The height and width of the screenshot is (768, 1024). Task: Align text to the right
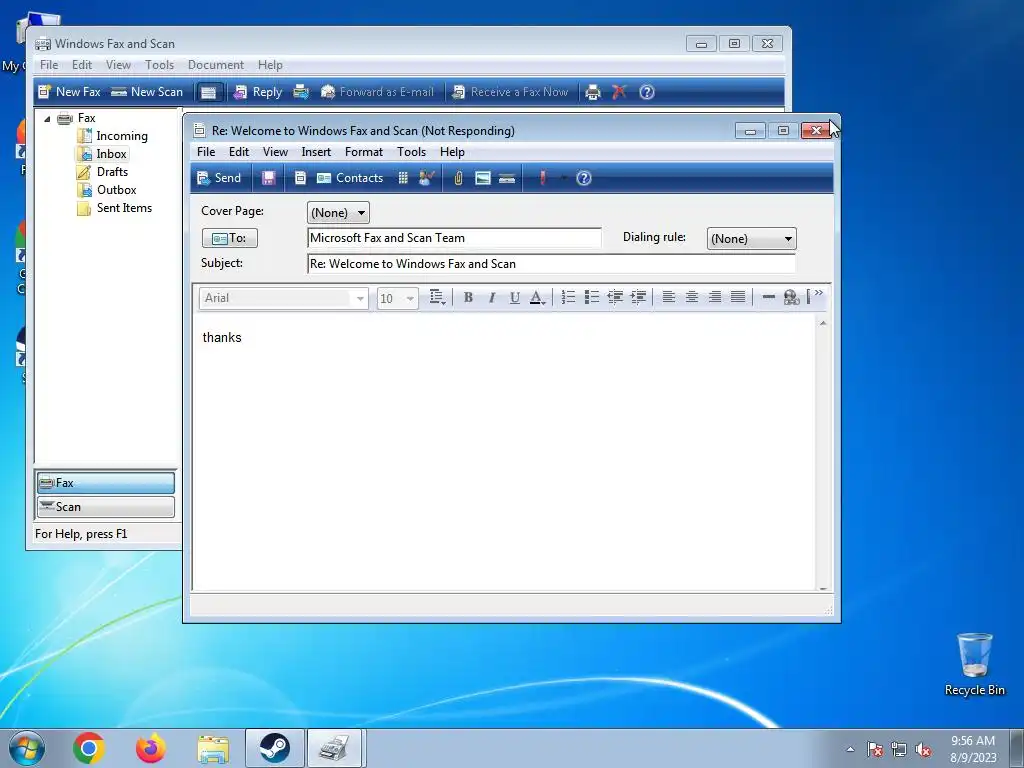tap(715, 298)
